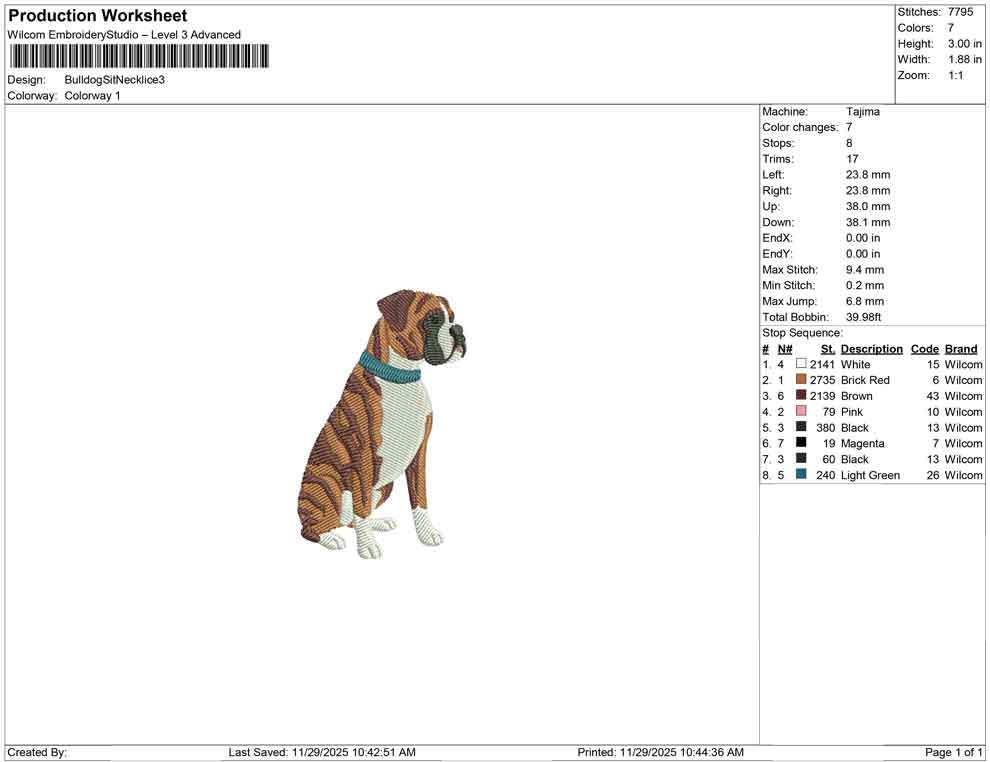Click the Brick Red description text

click(x=865, y=380)
